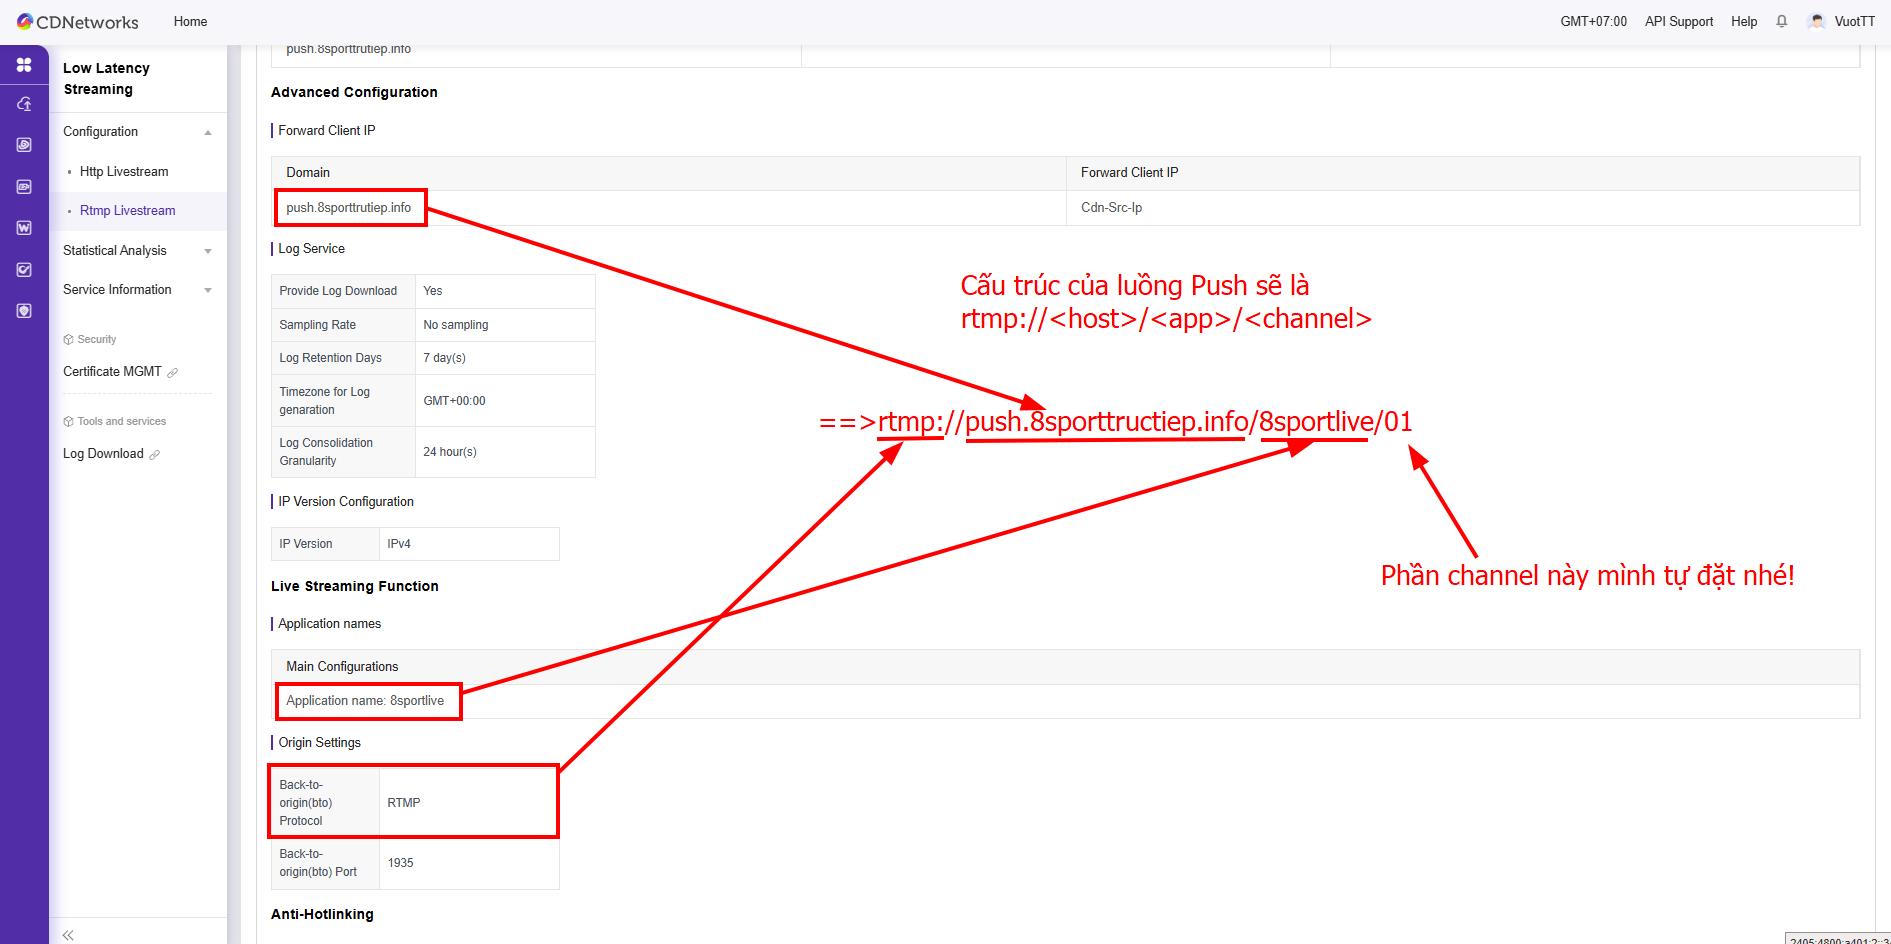The width and height of the screenshot is (1891, 944).
Task: Expand the Service Information section
Action: pyautogui.click(x=208, y=290)
